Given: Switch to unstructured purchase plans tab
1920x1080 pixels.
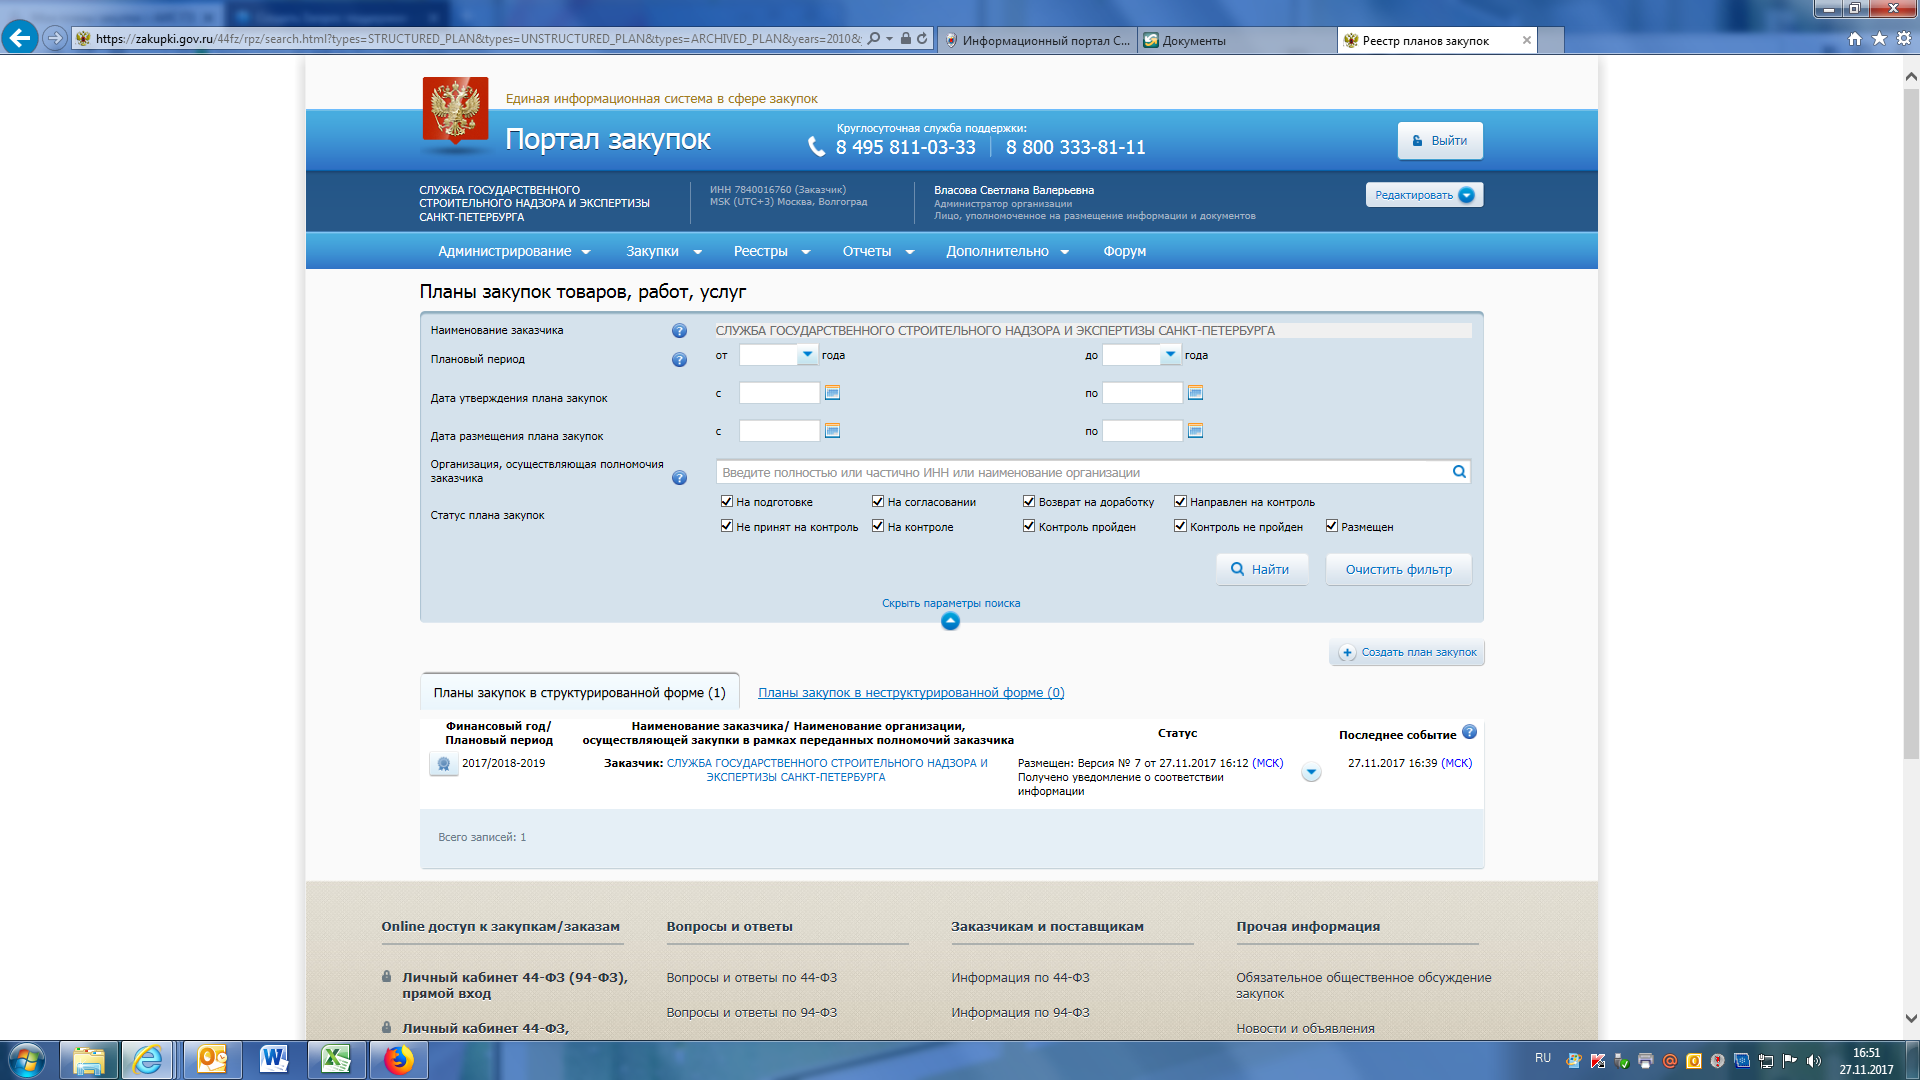Looking at the screenshot, I should 910,692.
